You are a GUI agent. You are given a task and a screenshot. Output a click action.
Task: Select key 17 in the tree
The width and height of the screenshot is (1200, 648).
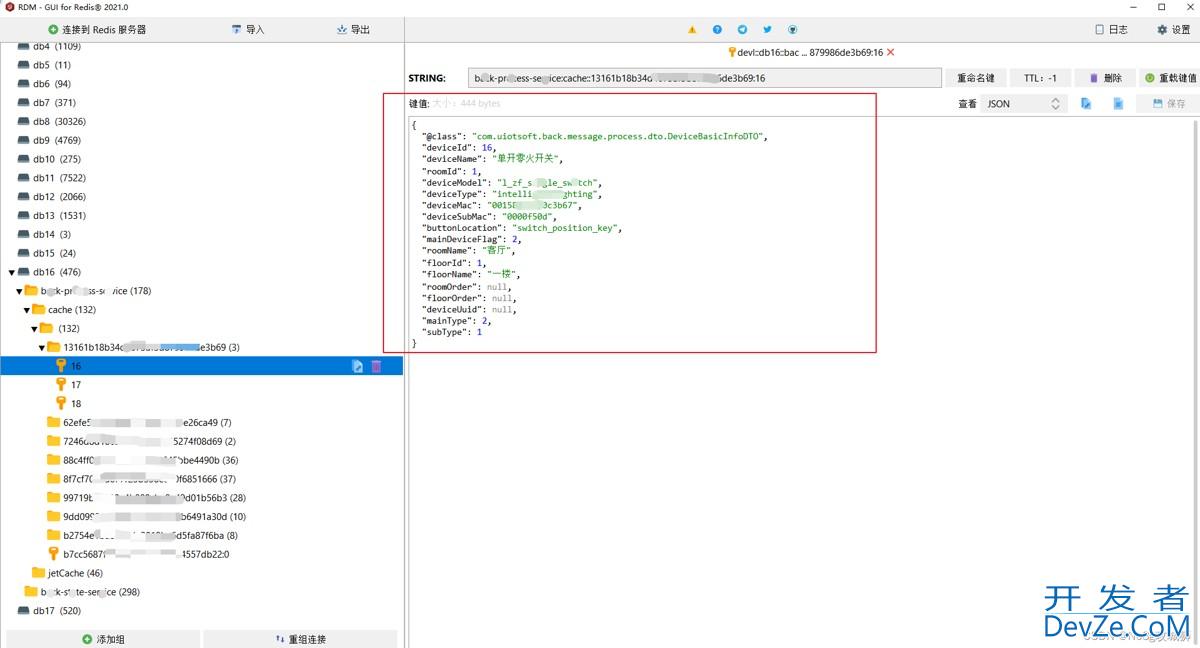pos(76,385)
